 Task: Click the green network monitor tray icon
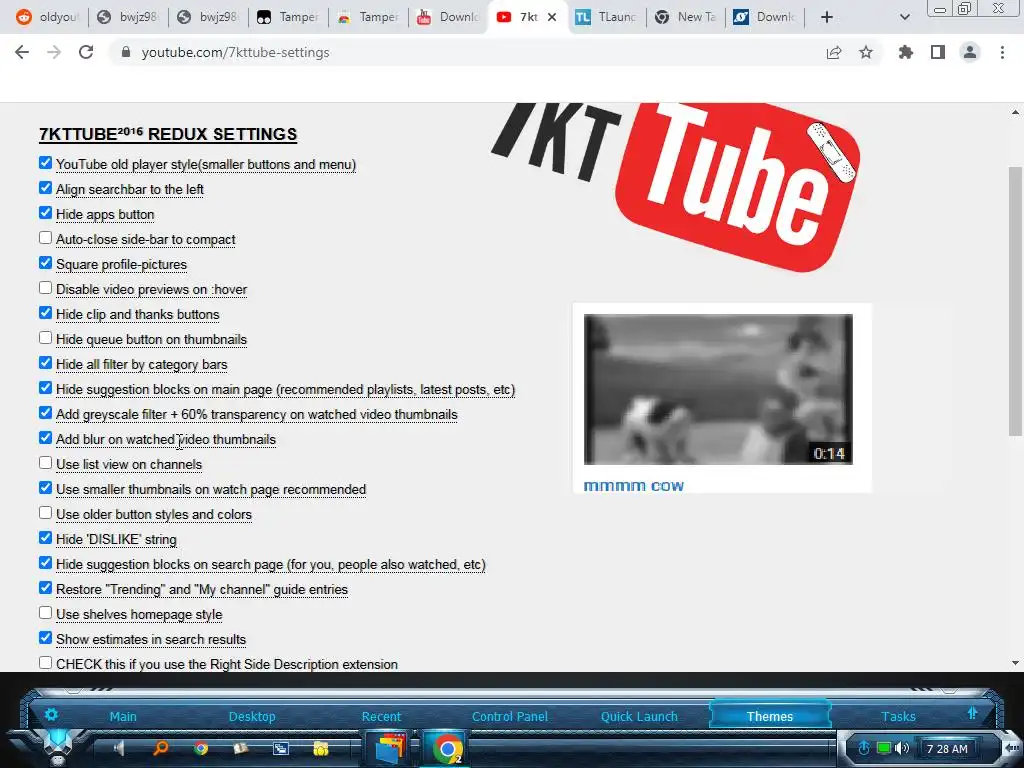click(x=884, y=748)
